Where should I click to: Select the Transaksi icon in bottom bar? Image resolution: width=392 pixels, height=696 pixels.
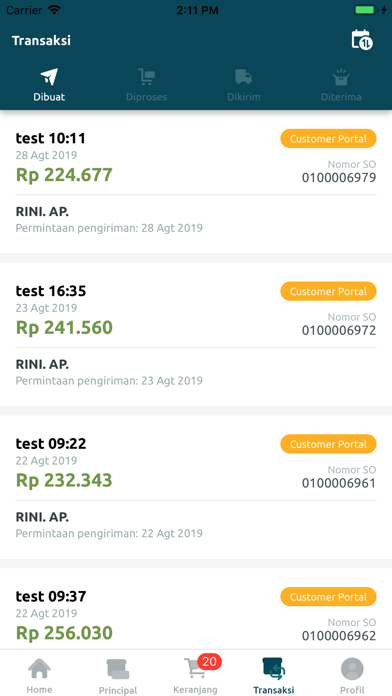(273, 669)
